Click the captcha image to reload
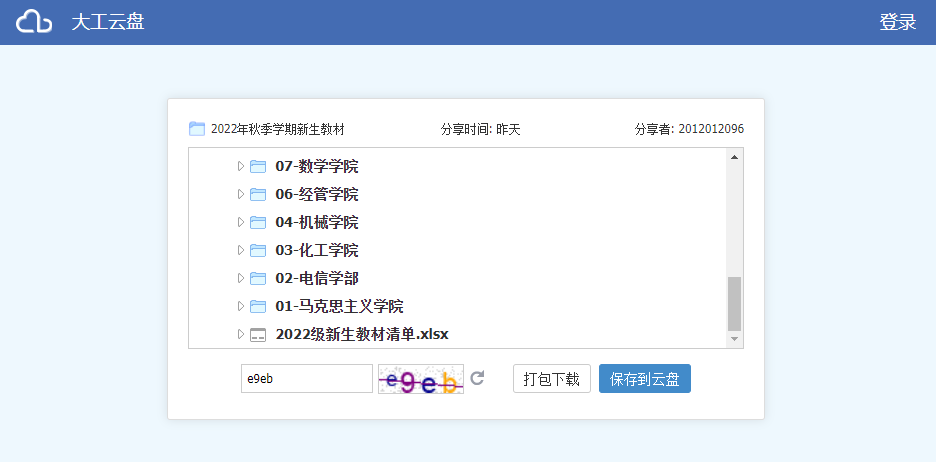Viewport: 936px width, 462px height. coord(420,379)
